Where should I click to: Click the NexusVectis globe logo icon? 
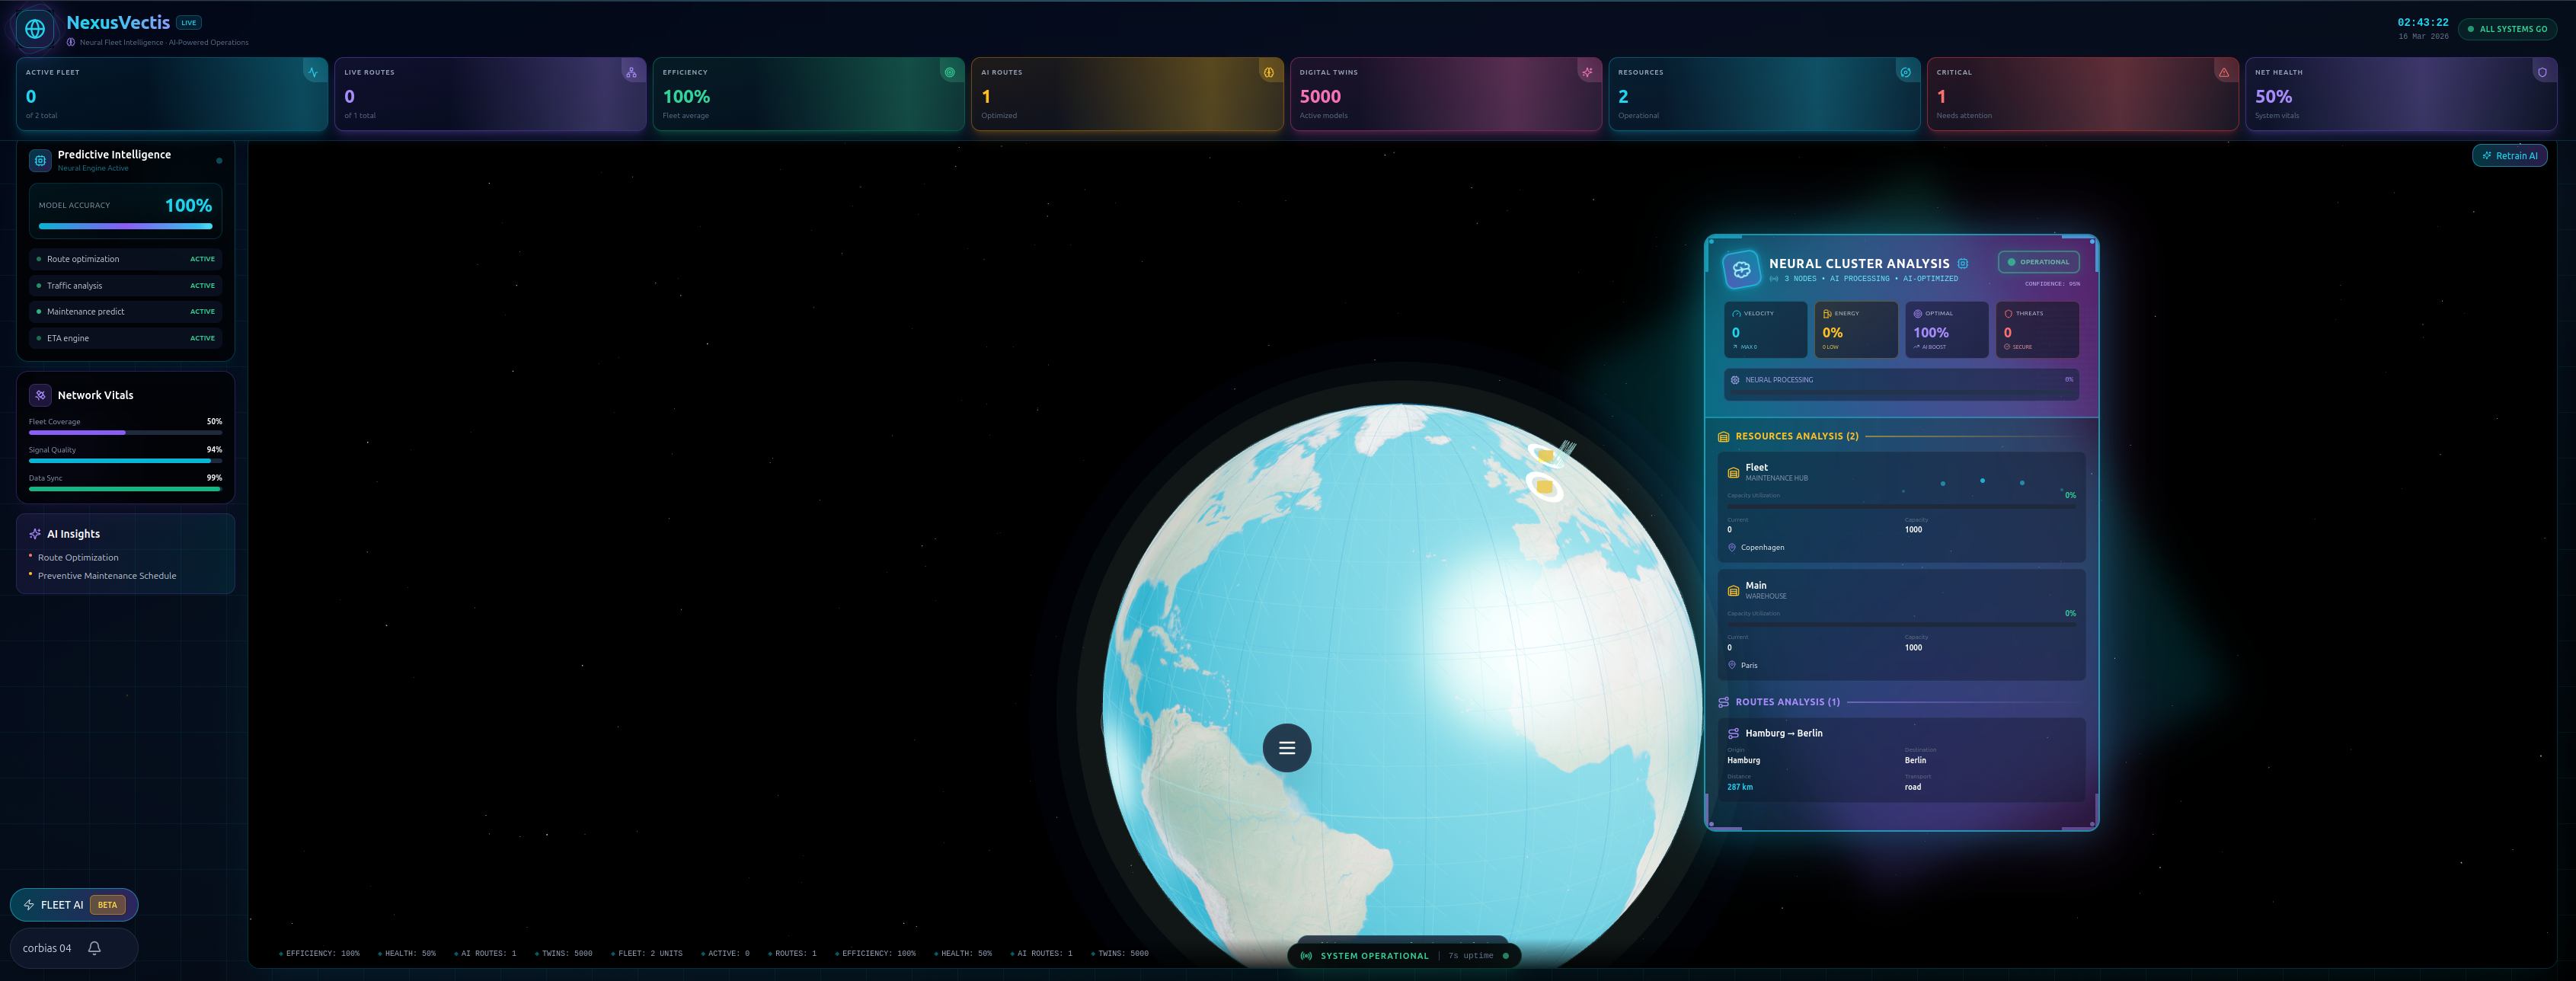pos(35,30)
